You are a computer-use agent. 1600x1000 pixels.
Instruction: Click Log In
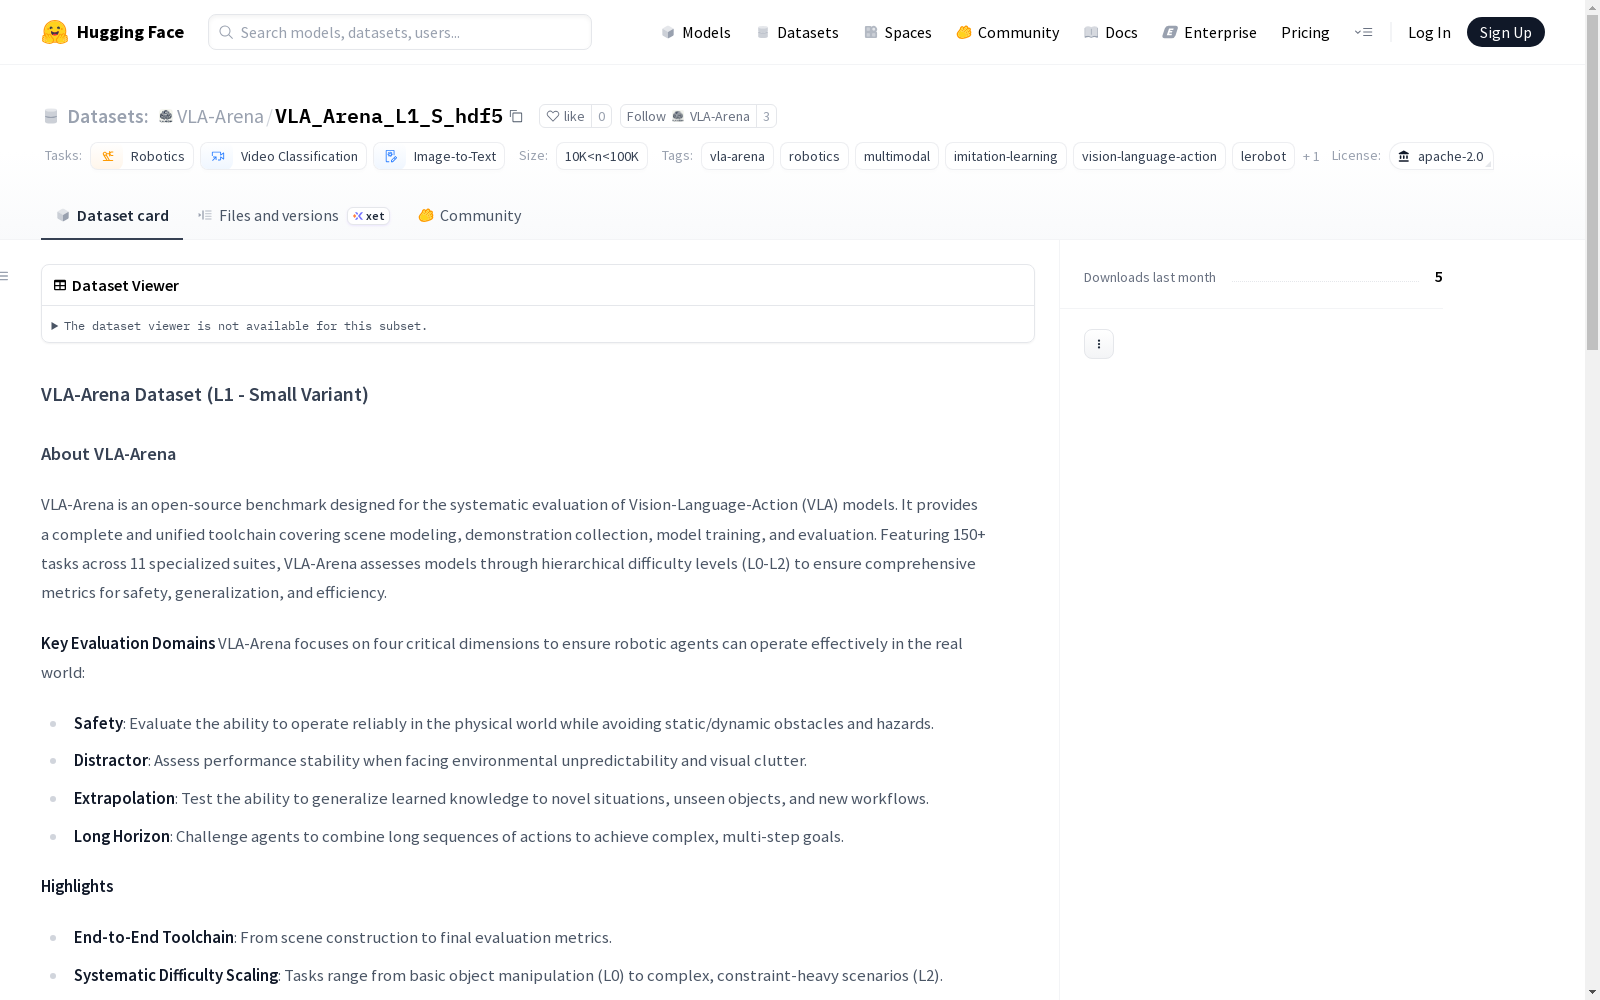click(x=1429, y=32)
